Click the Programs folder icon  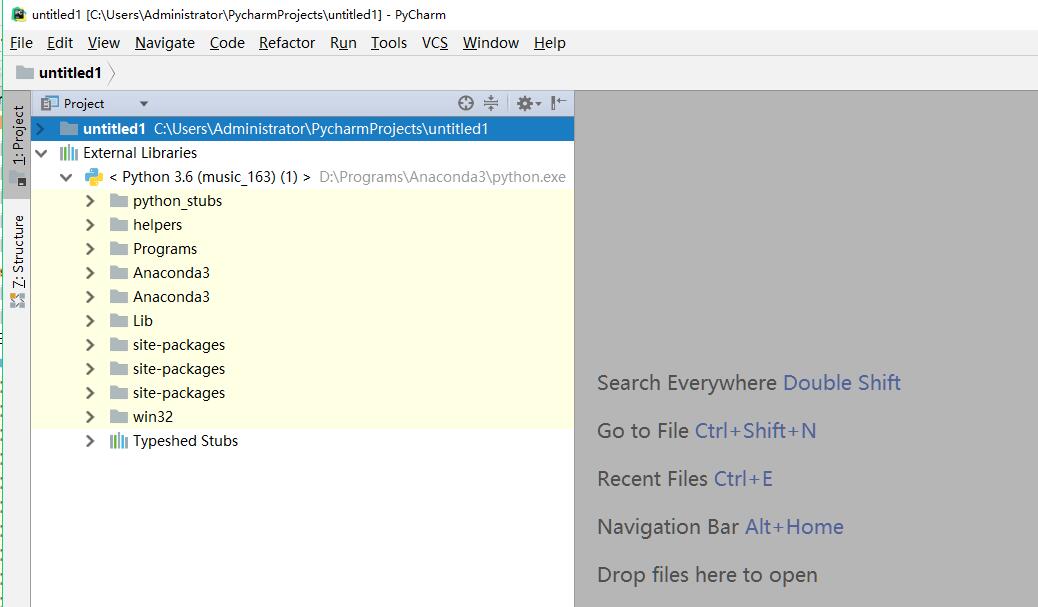[118, 248]
